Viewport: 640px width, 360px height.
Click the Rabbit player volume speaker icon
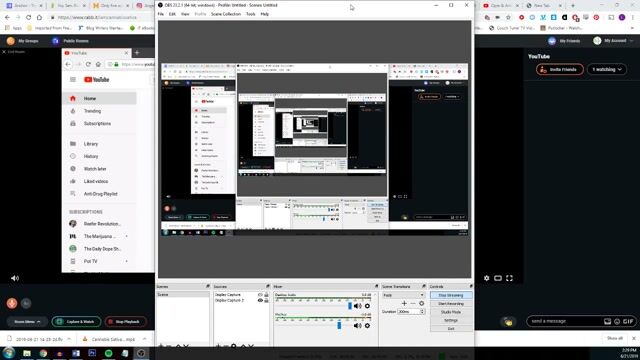tap(15, 278)
